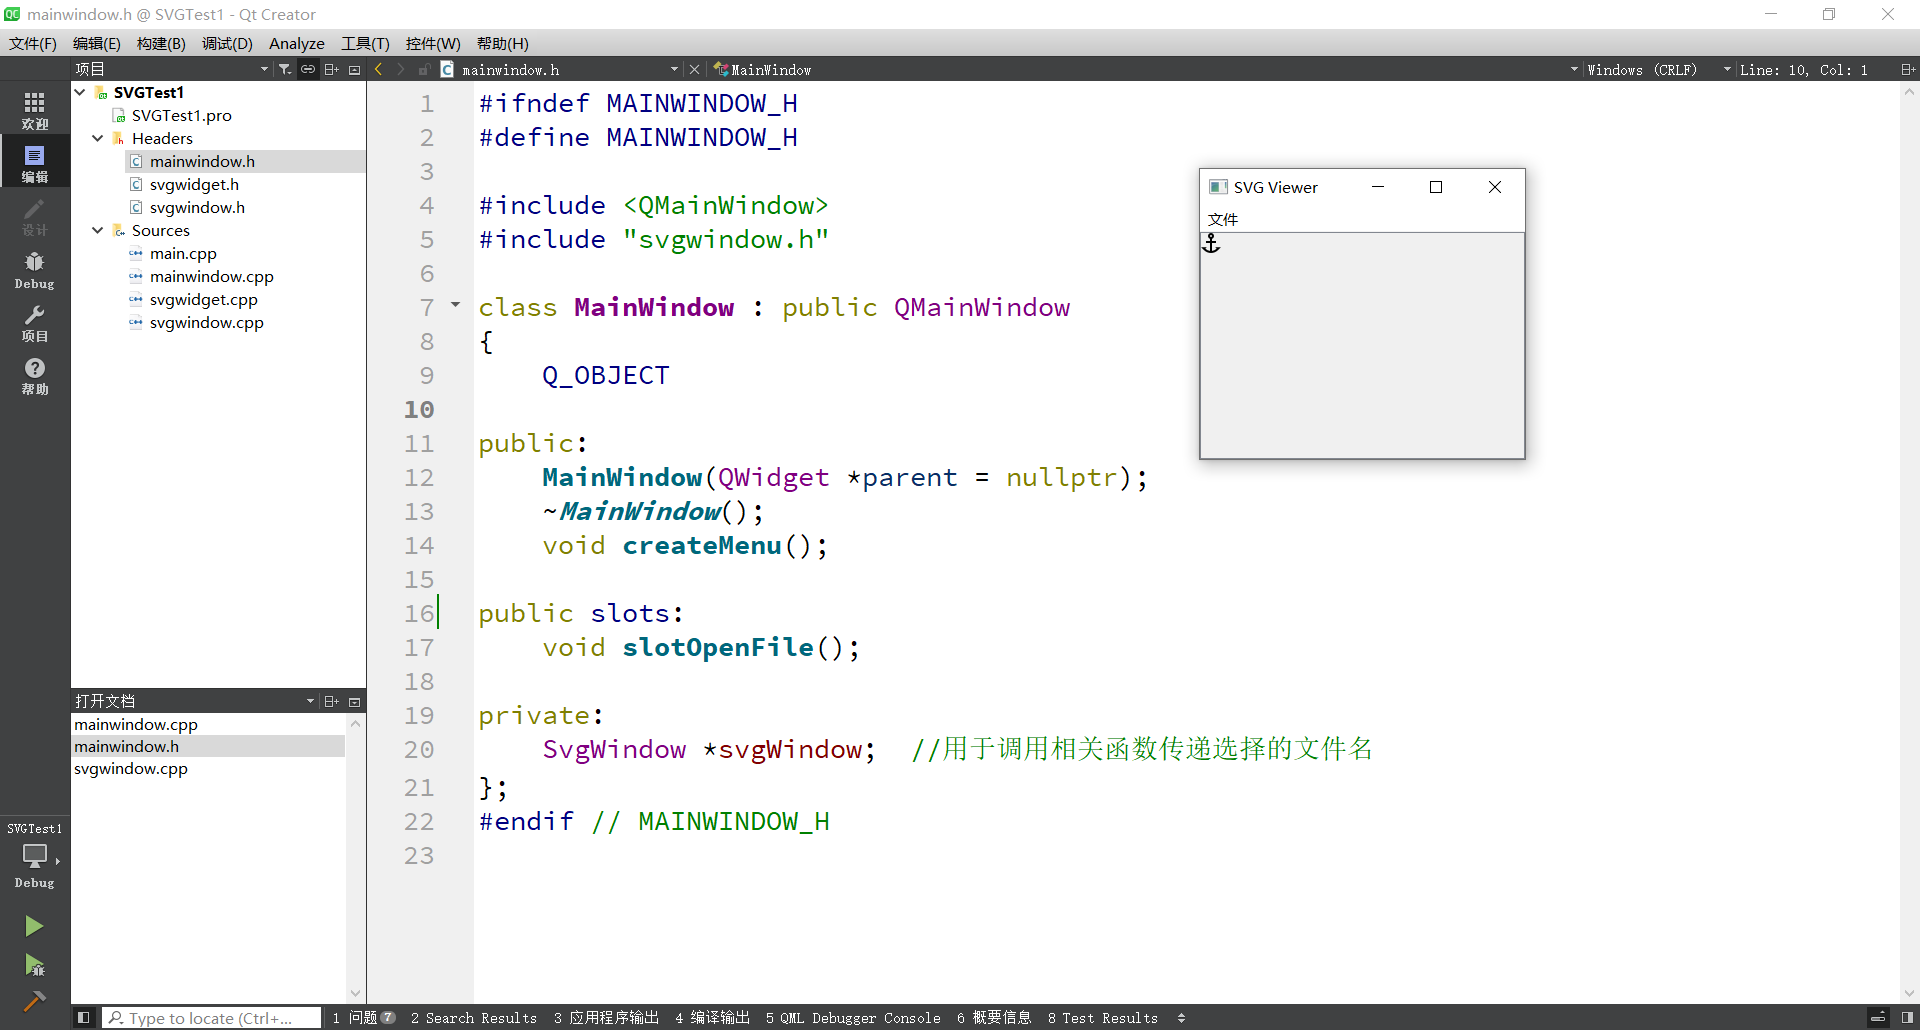Open the 编辑(E) menu

coord(97,44)
